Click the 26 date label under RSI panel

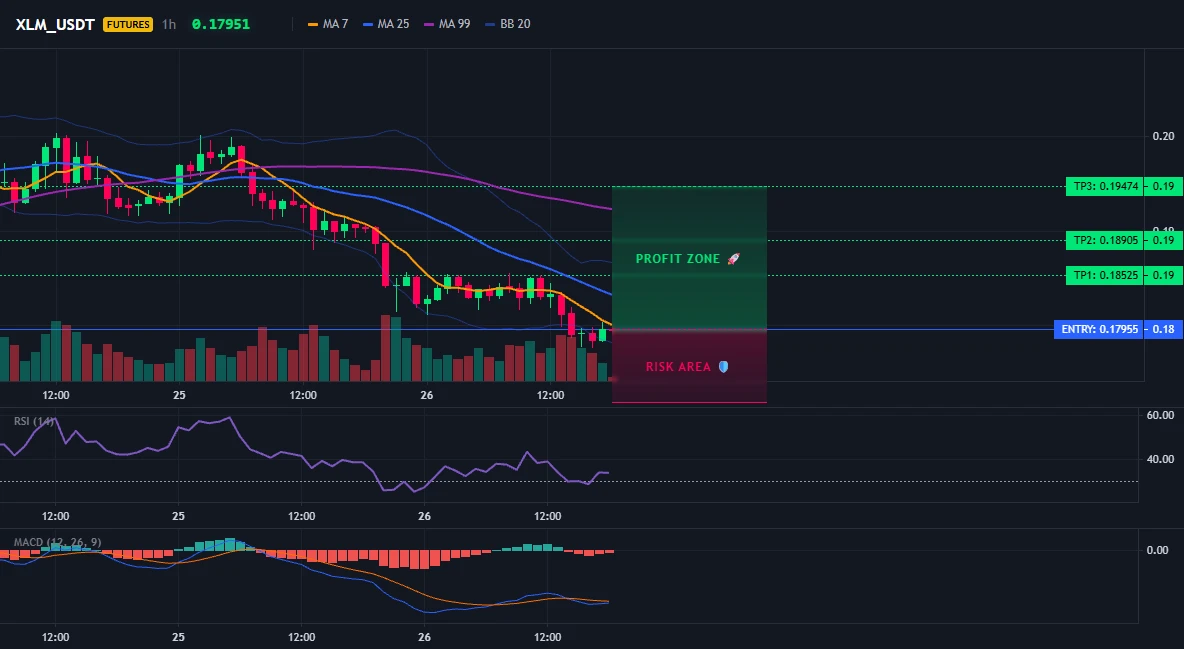point(424,516)
